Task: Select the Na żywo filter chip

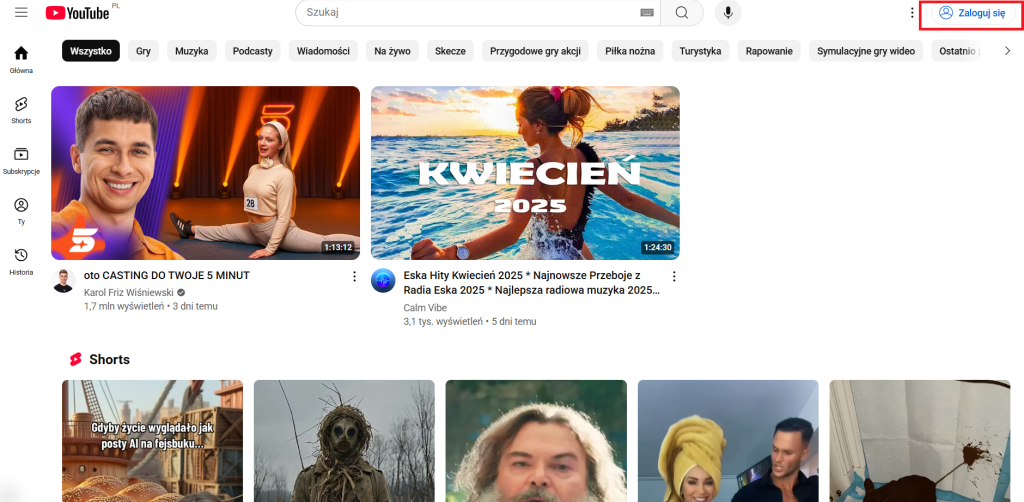Action: [392, 51]
